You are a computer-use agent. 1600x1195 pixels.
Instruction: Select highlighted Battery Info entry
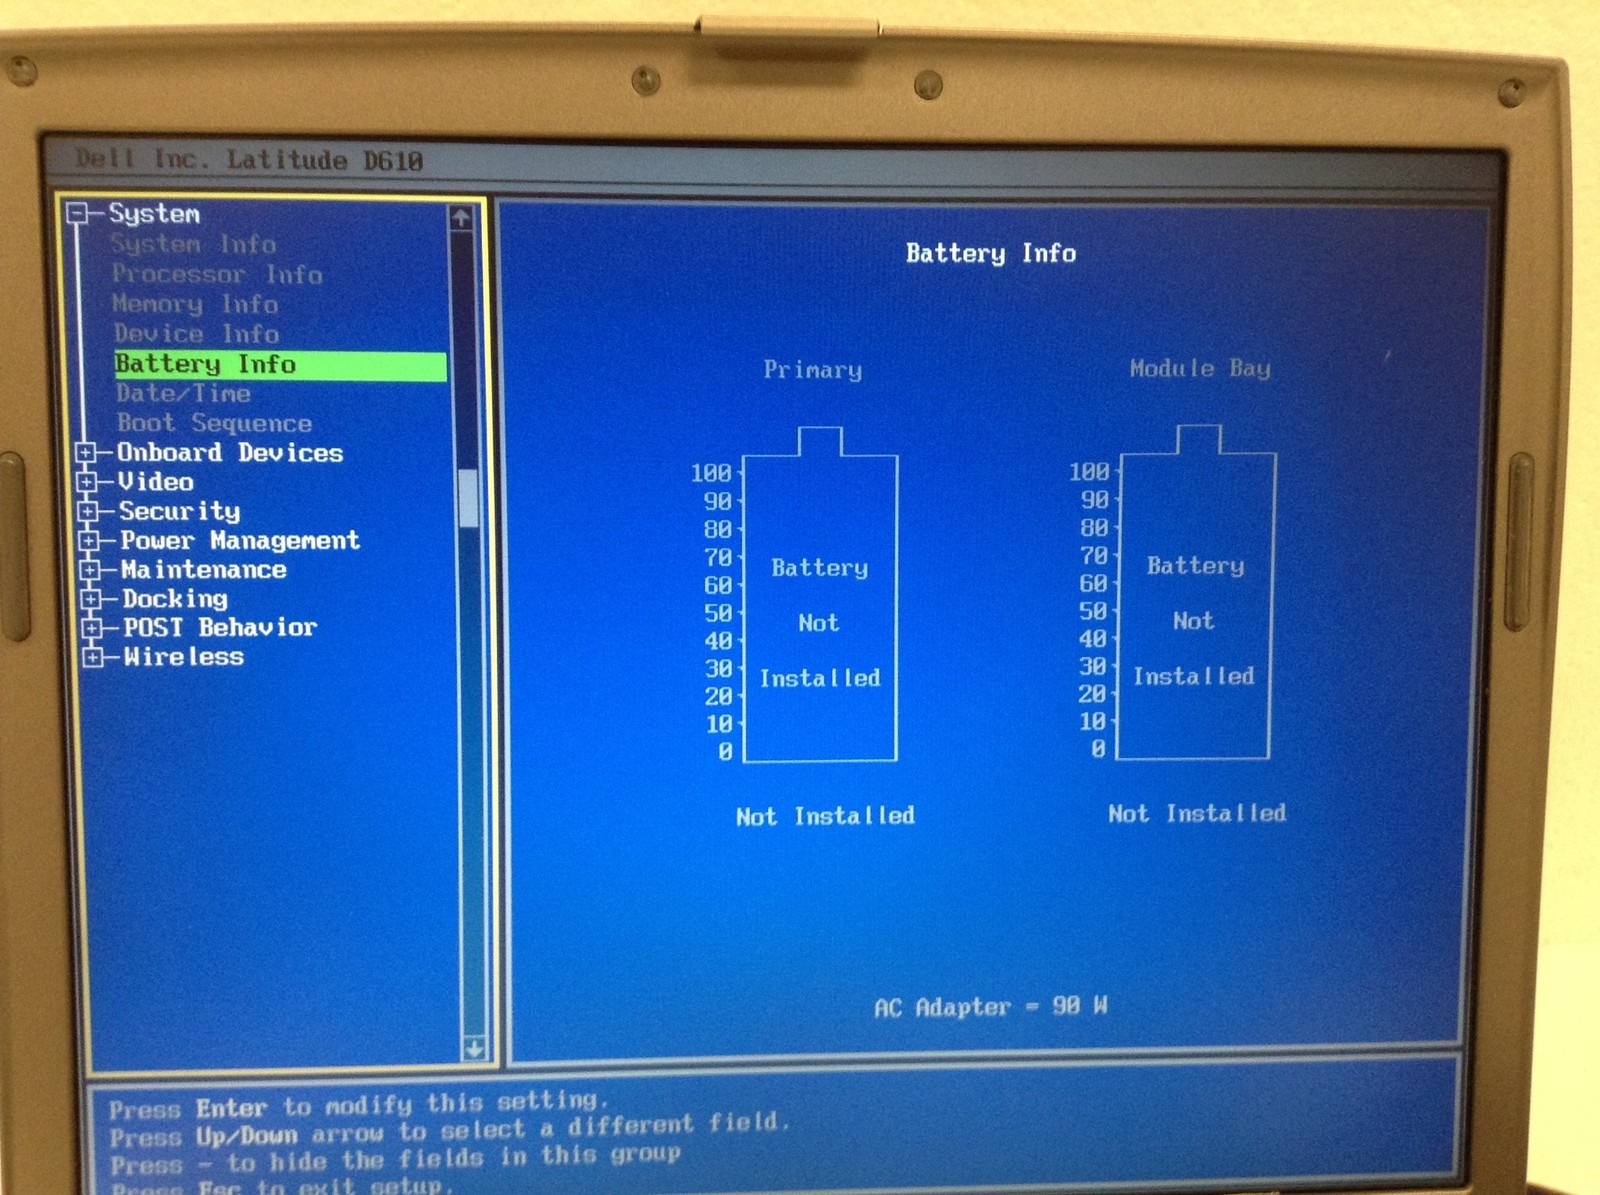tap(280, 365)
